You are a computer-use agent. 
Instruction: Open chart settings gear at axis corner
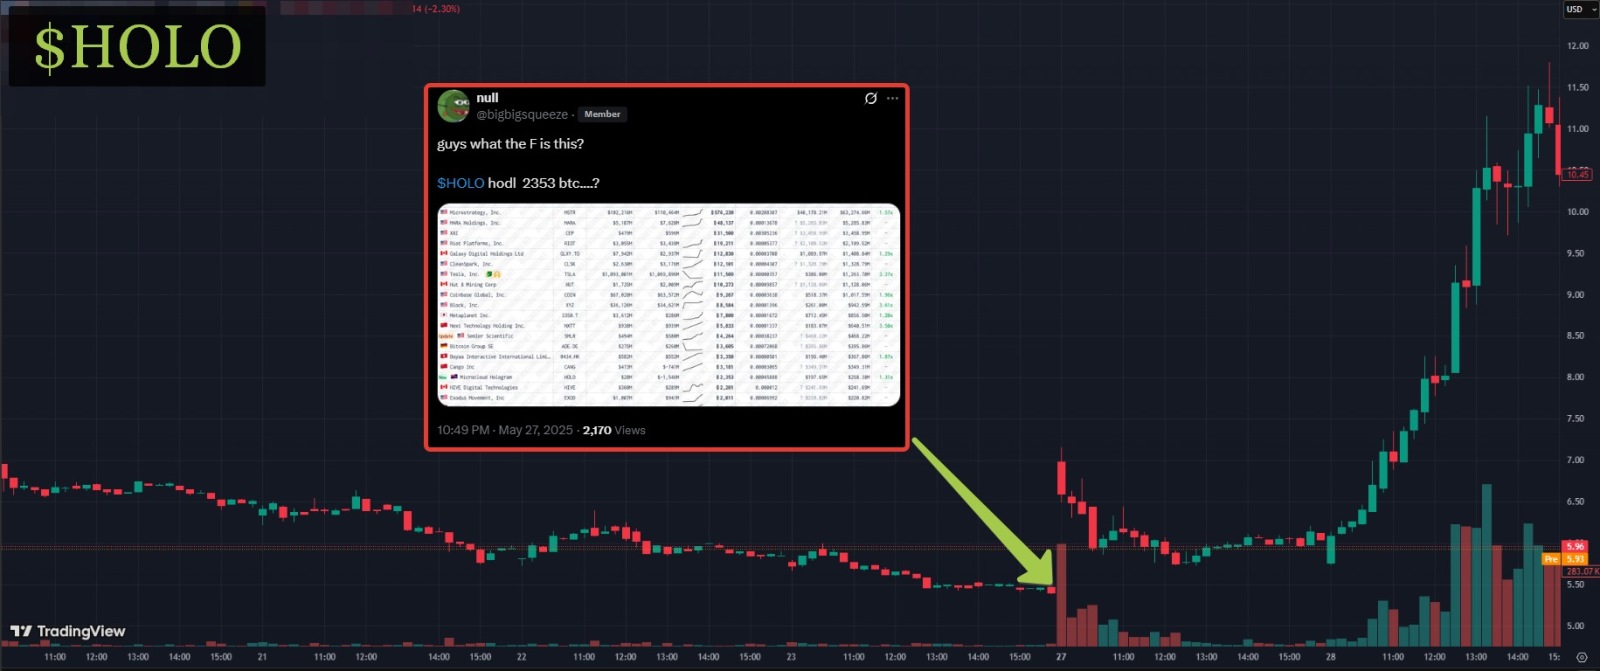click(1581, 657)
